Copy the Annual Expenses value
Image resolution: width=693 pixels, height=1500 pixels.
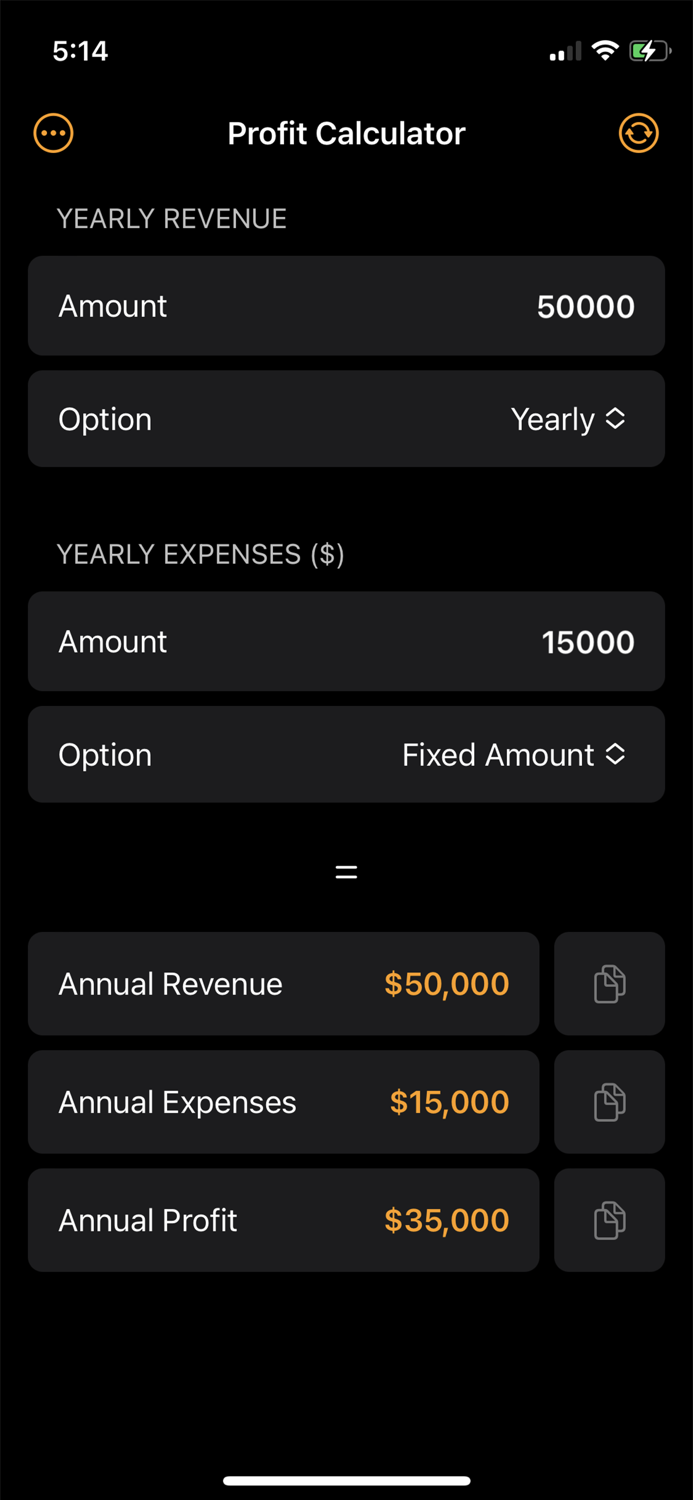pos(609,1101)
